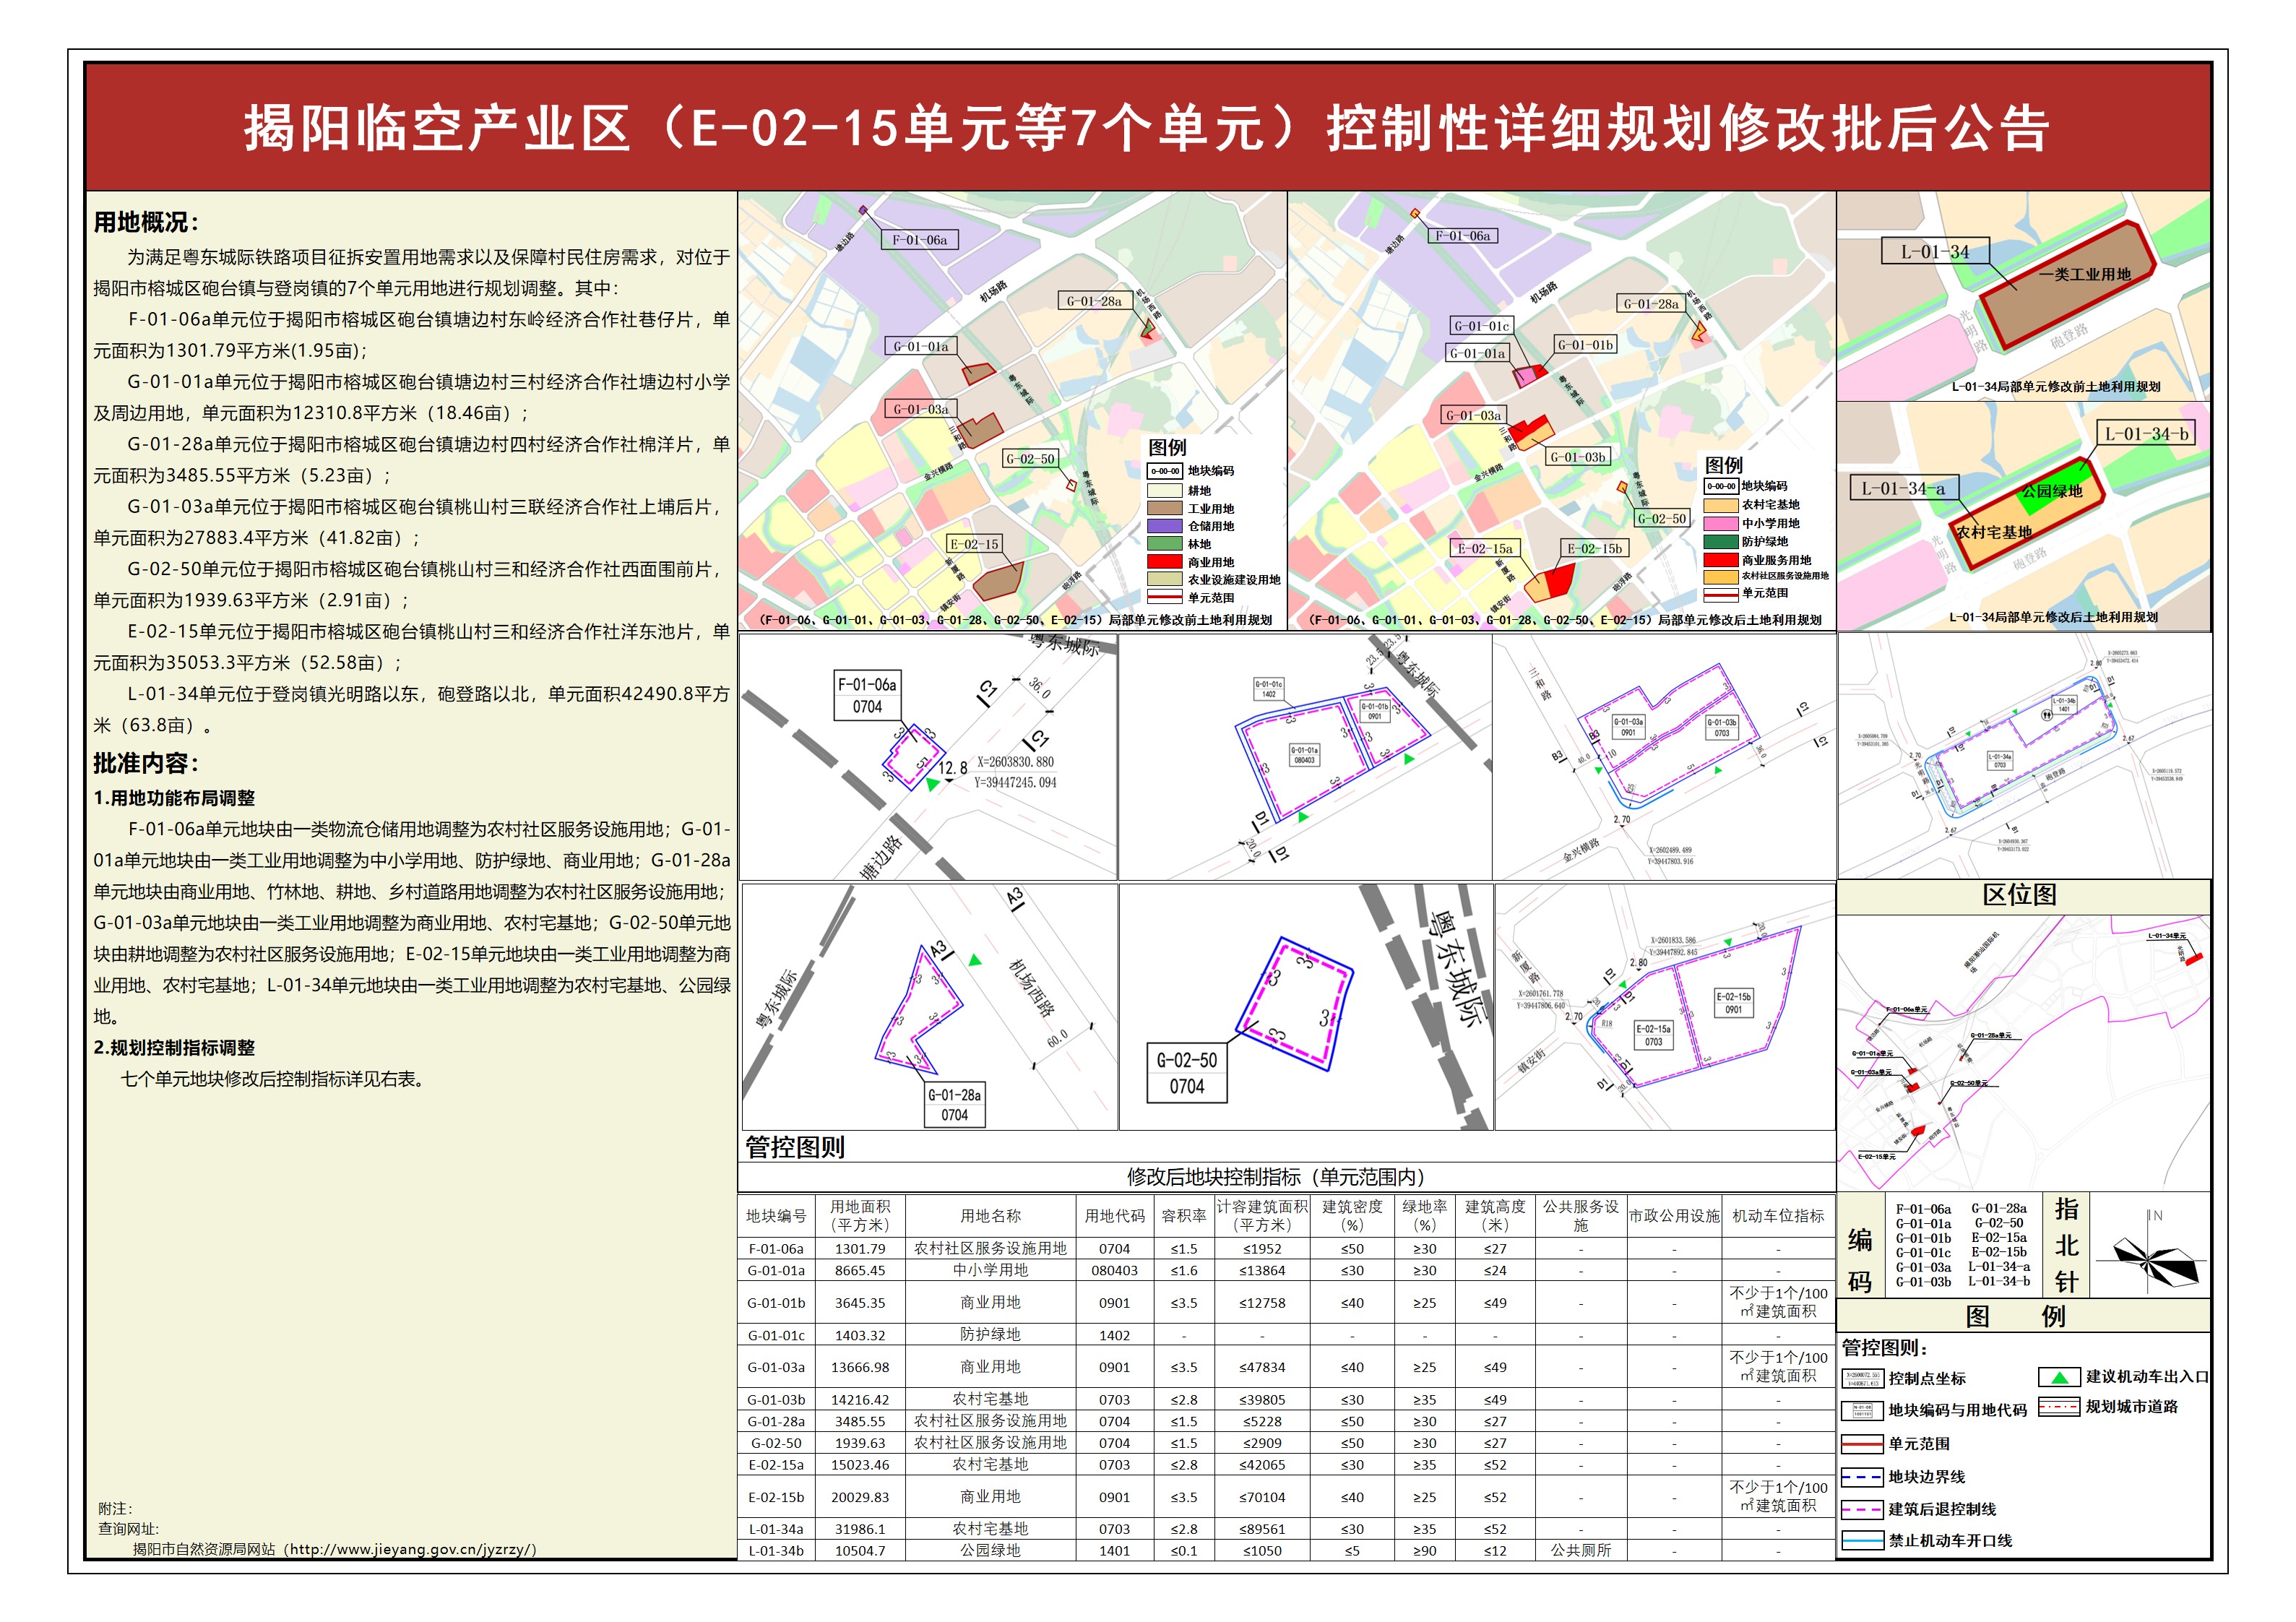This screenshot has height=1622, width=2296.
Task: Click the 区位图 heading
Action: click(x=2020, y=895)
